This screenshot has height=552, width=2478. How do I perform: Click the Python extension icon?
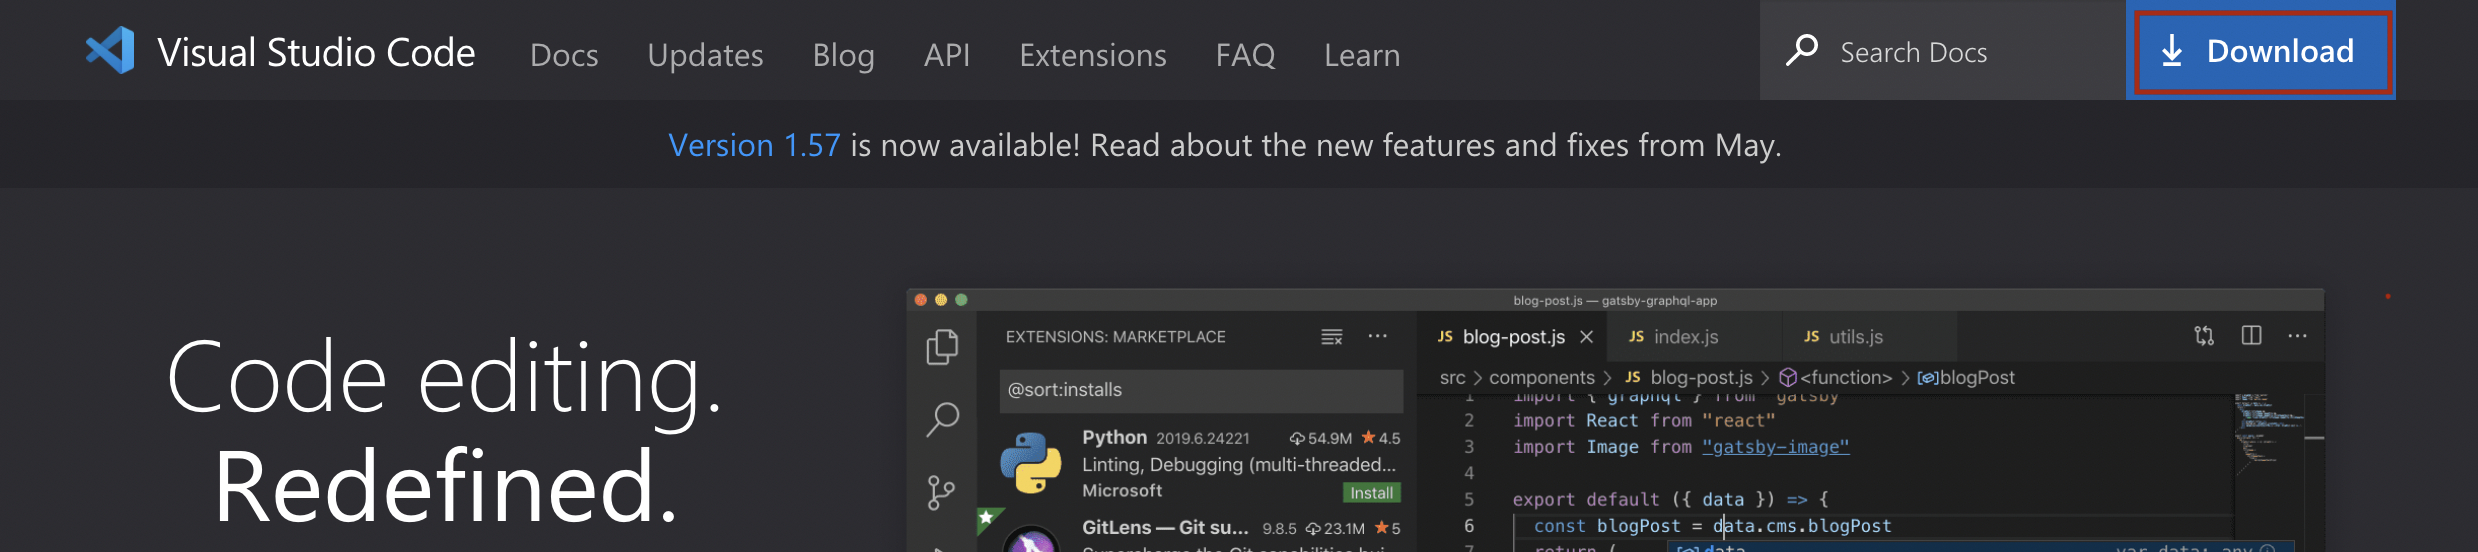[x=1031, y=463]
